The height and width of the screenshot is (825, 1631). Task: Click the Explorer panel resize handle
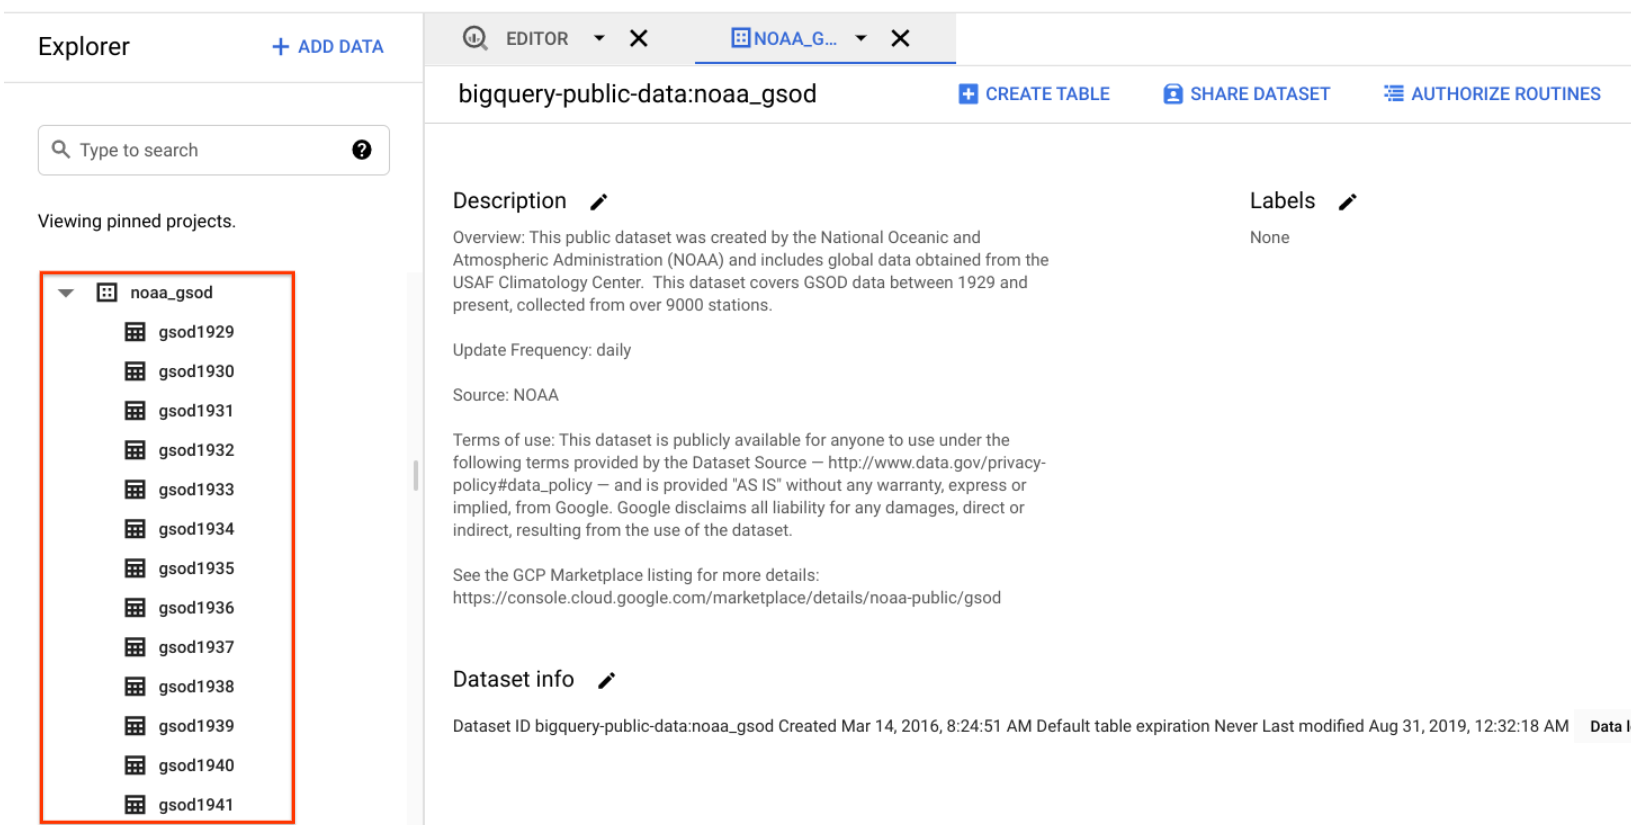coord(416,476)
